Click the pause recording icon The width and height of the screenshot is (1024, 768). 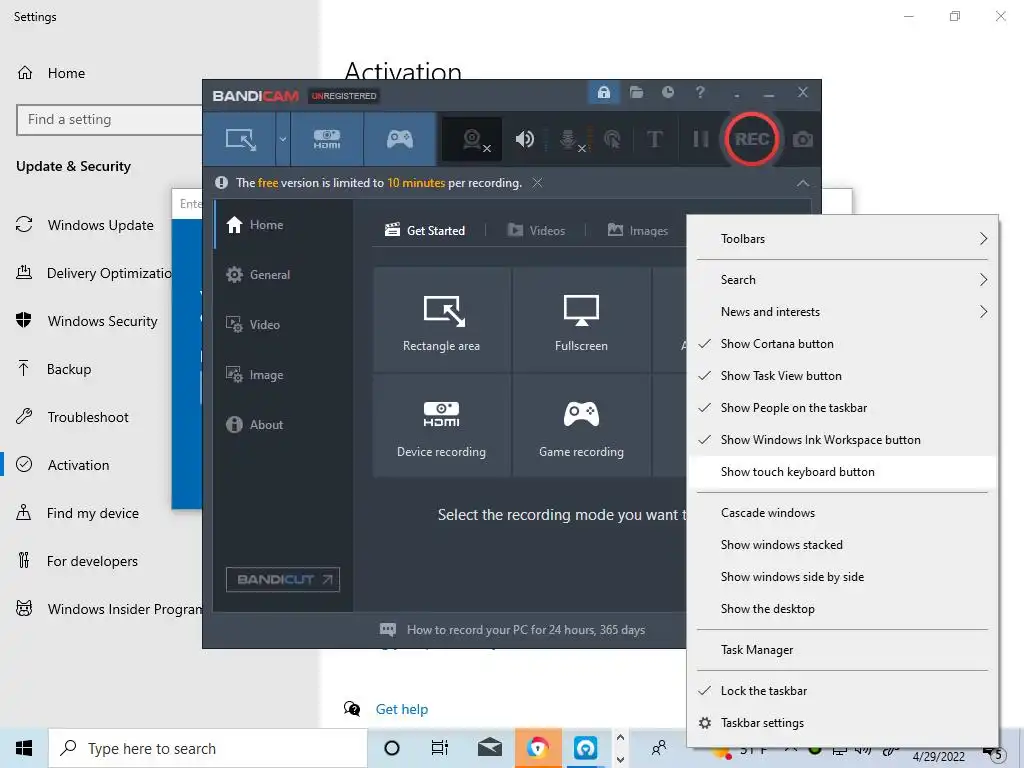coord(700,139)
